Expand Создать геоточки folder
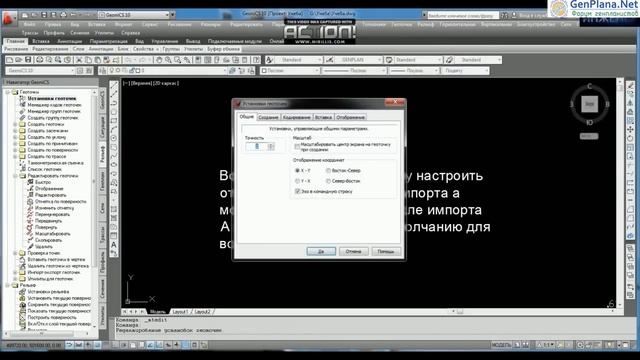640x360 pixels. click(x=15, y=124)
